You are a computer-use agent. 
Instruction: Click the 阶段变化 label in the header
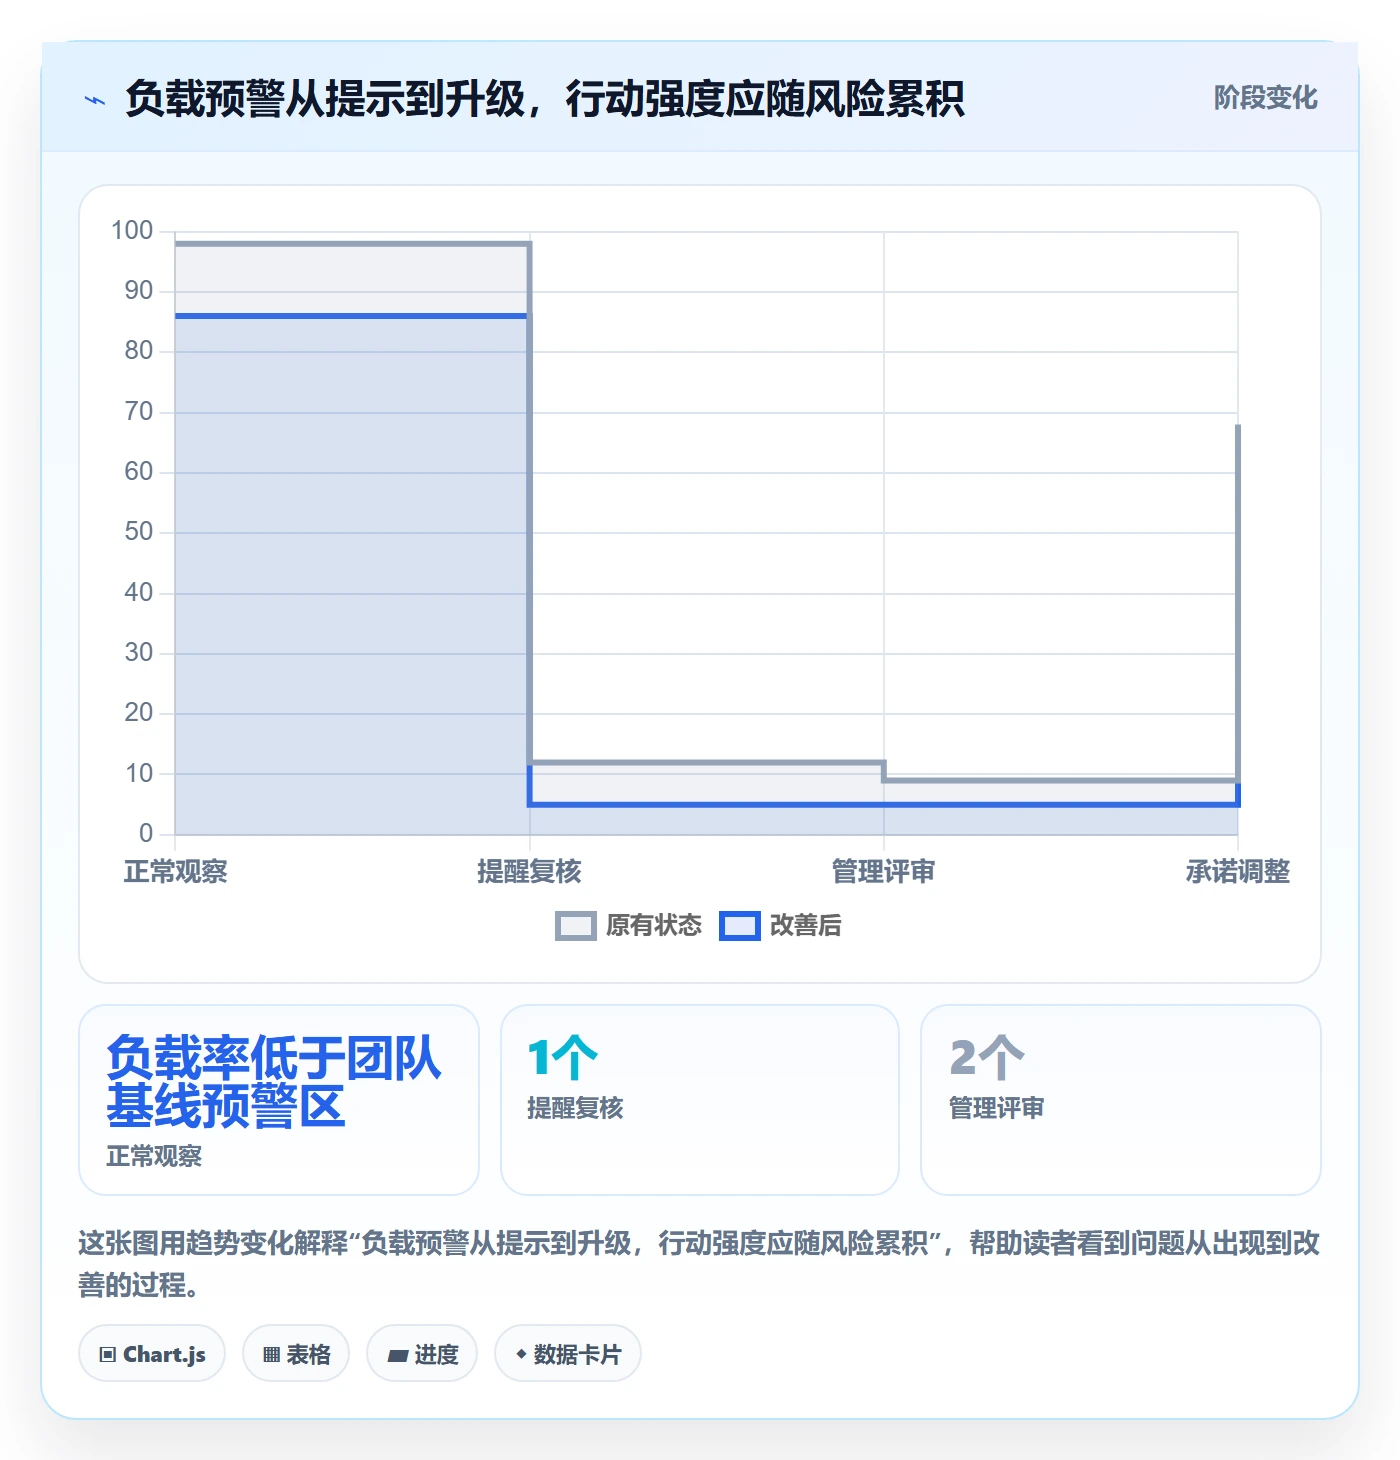click(1265, 98)
